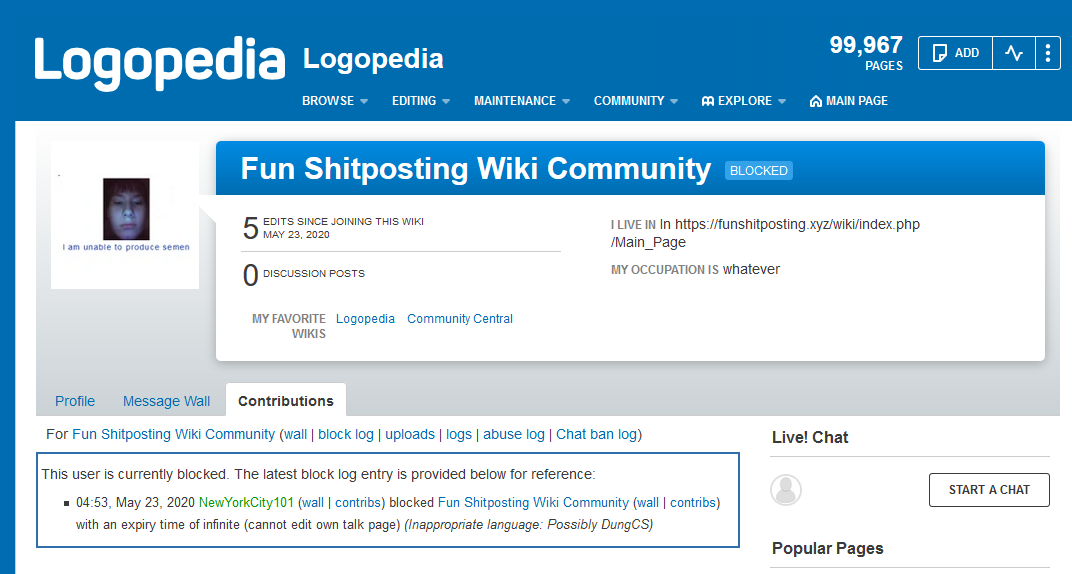Click the START A CHAT button
Viewport: 1072px width, 574px height.
(989, 489)
